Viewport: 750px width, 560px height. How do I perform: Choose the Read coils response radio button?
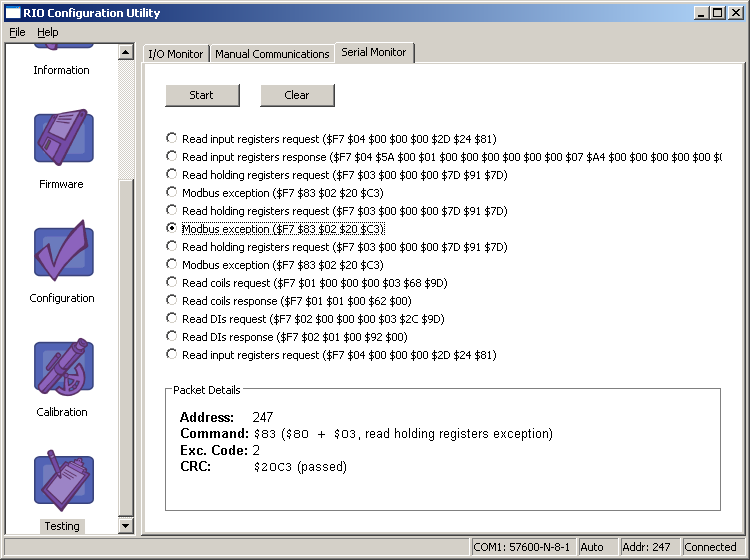[172, 301]
